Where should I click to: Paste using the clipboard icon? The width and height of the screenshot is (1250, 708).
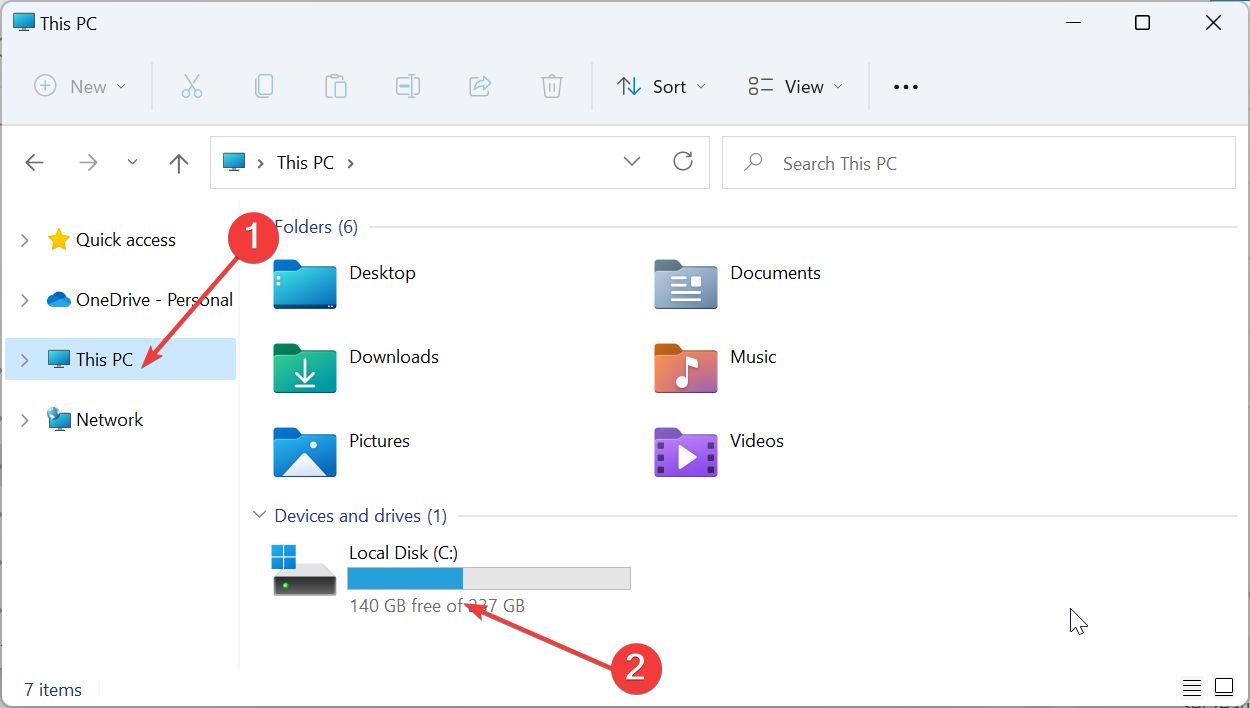(336, 86)
